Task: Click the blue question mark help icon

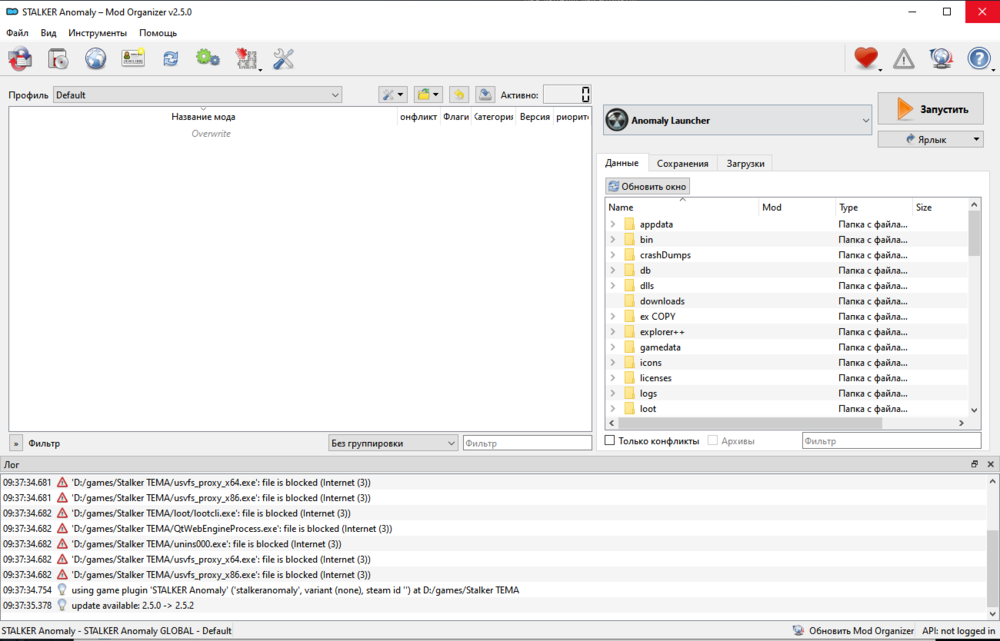Action: tap(978, 59)
